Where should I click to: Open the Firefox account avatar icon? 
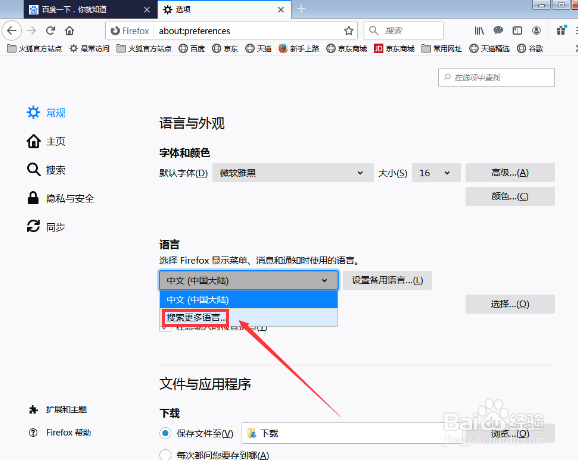click(536, 31)
